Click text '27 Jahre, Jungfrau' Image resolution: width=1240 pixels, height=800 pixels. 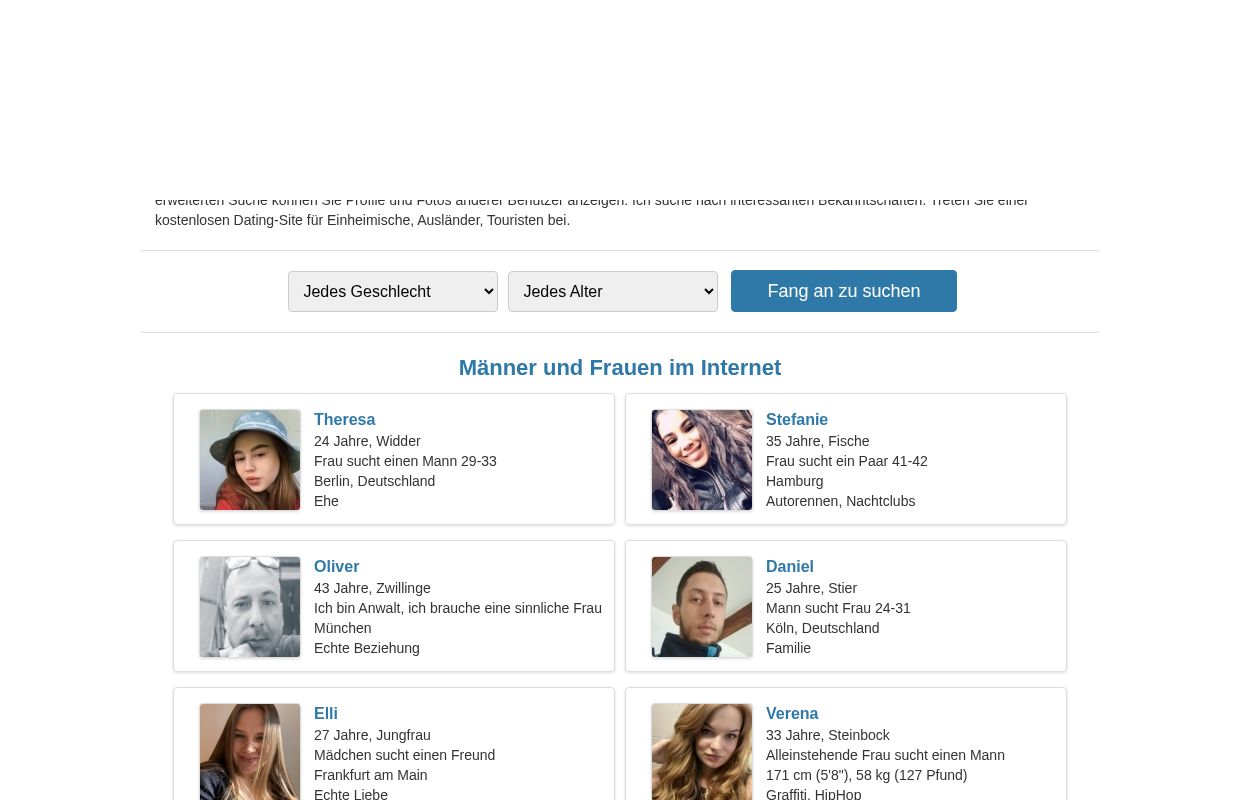[x=372, y=735]
